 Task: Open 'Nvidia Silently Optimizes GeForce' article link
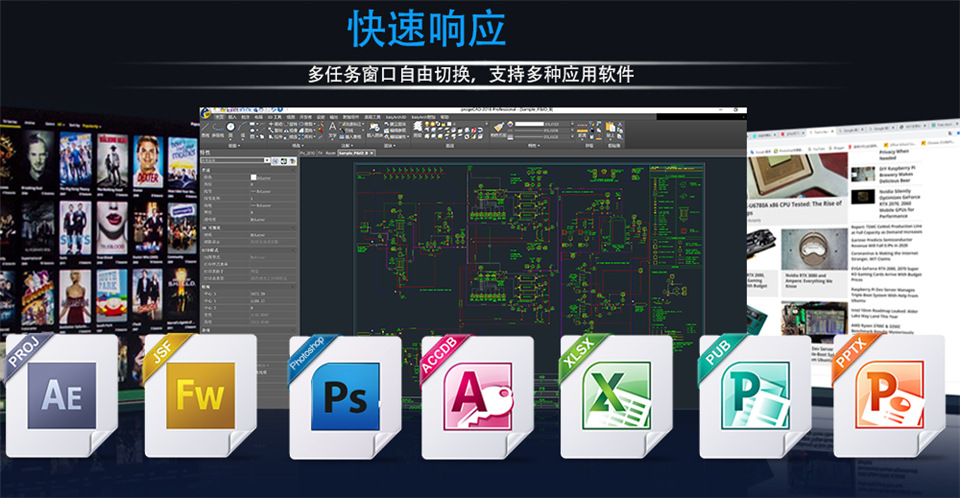[899, 203]
